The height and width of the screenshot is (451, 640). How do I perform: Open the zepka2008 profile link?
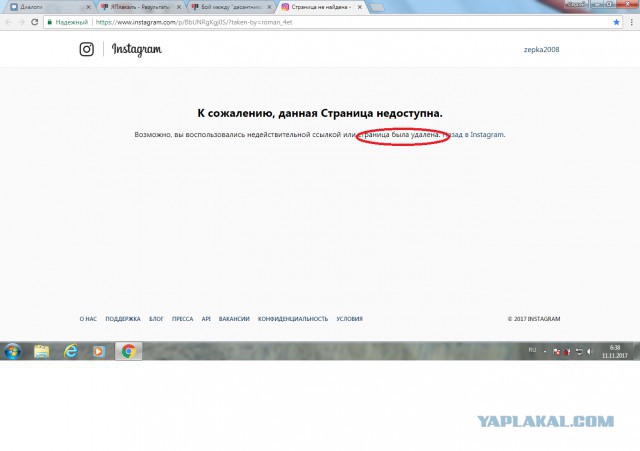click(541, 49)
